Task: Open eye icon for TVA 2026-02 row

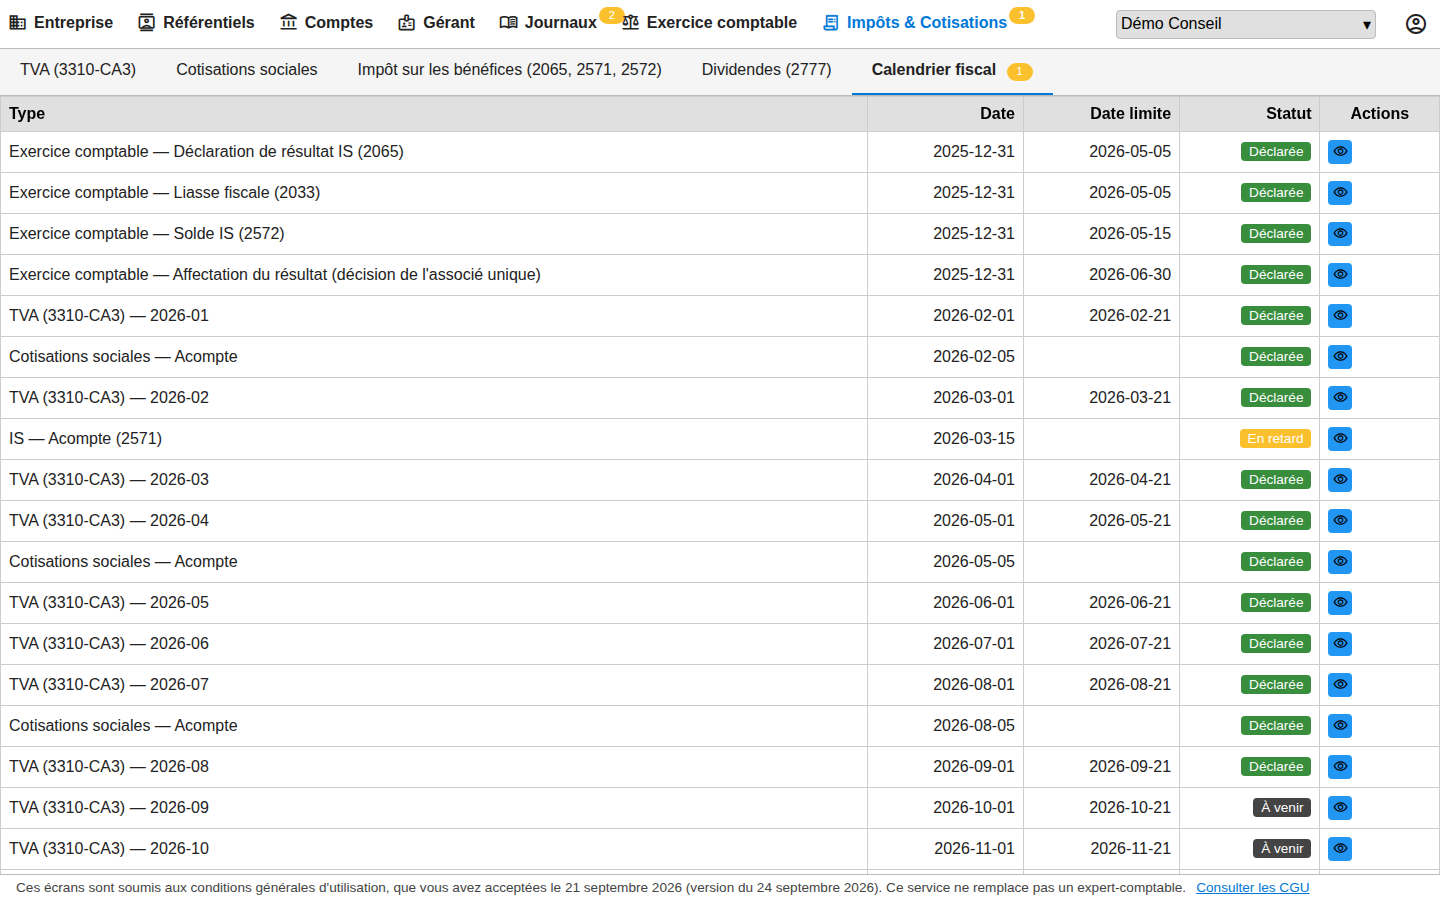Action: 1340,398
